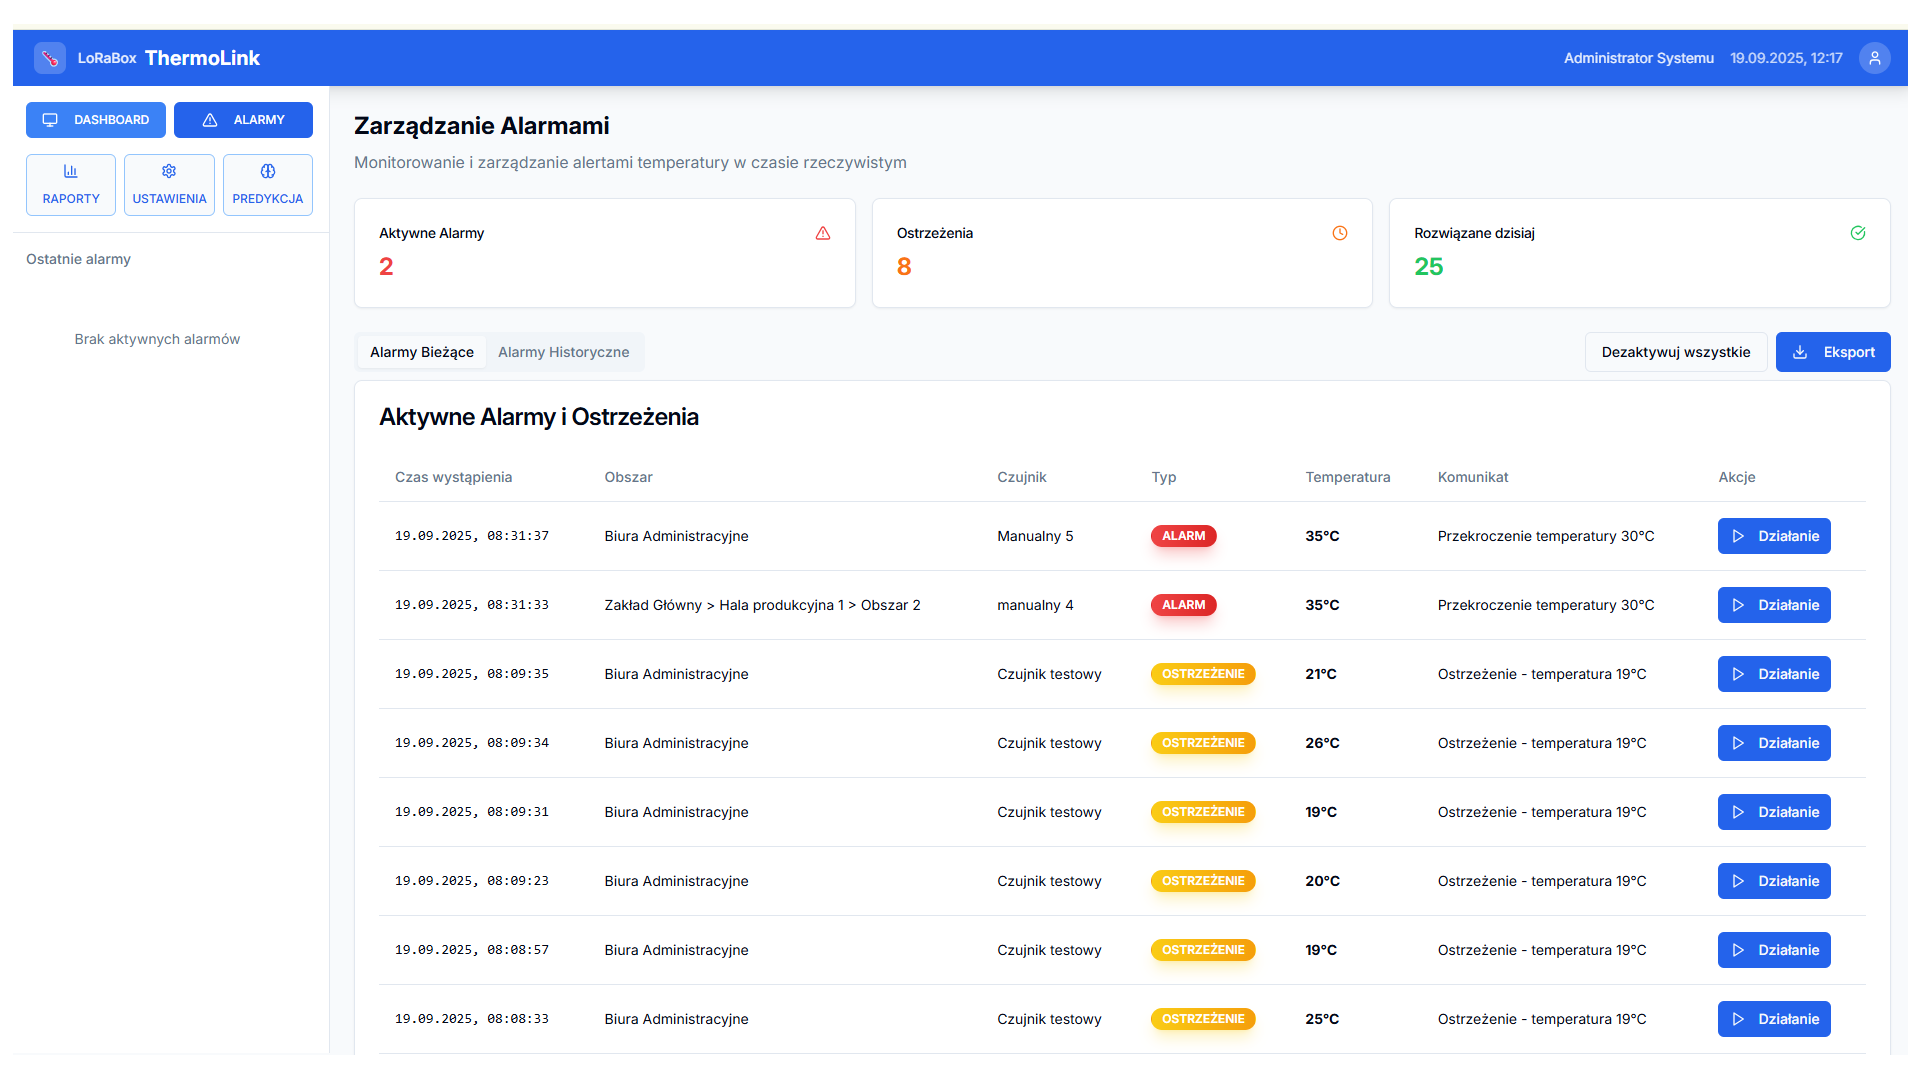The height and width of the screenshot is (1080, 1920).
Task: Click Działanie for Manualny 5 alarm
Action: tap(1773, 536)
